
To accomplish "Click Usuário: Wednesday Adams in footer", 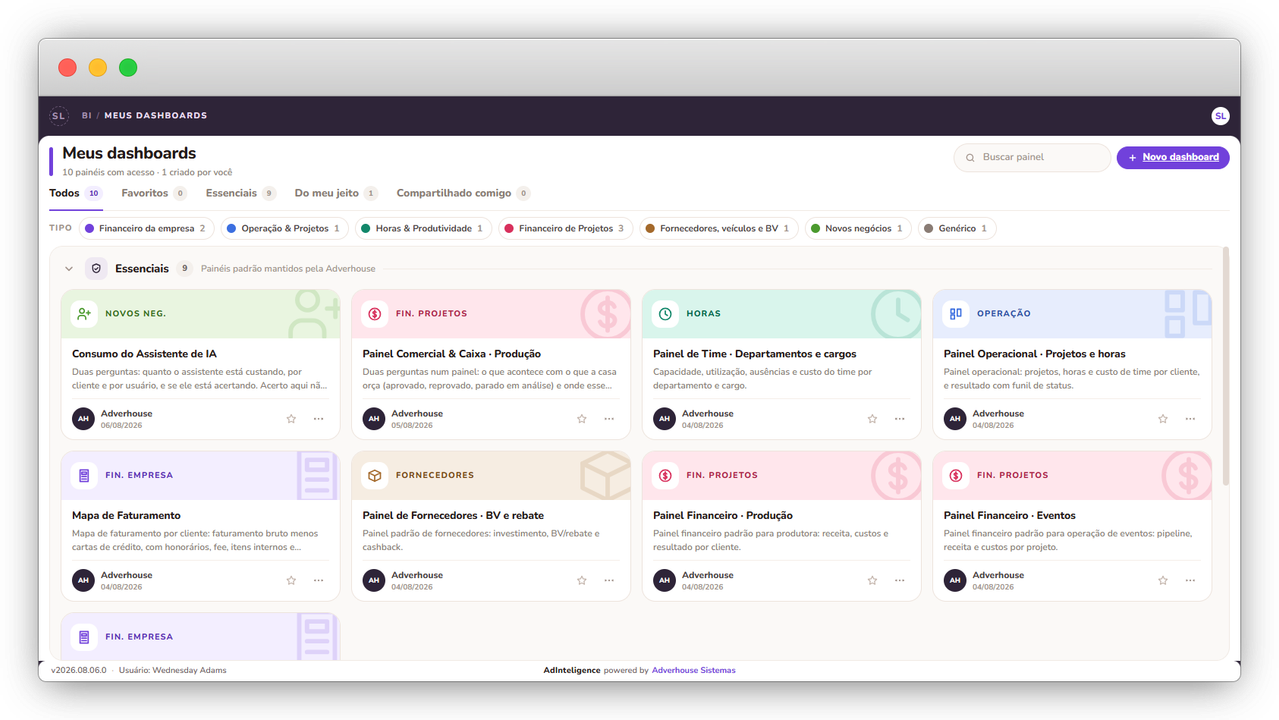I will [x=172, y=670].
